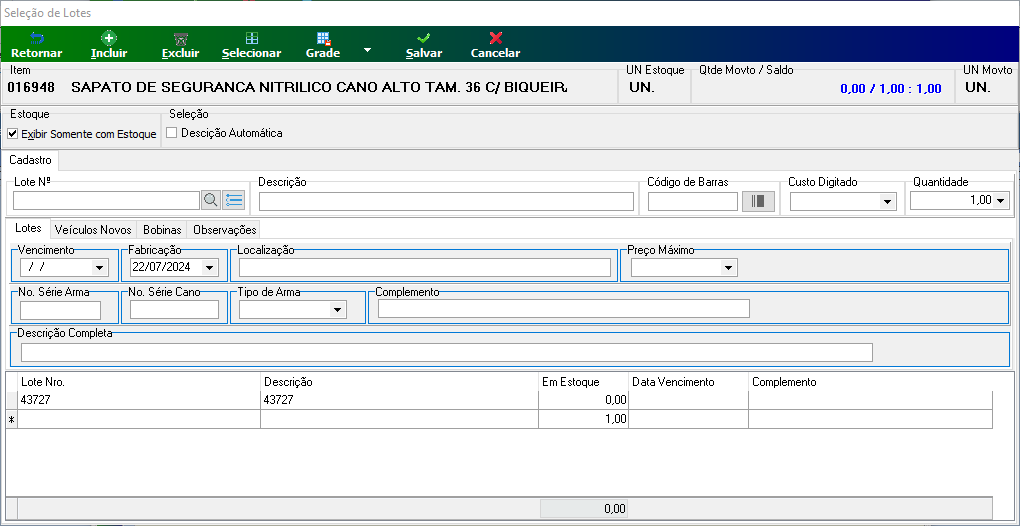Viewport: 1020px width, 526px height.
Task: Switch to the Observações tab
Action: click(x=225, y=230)
